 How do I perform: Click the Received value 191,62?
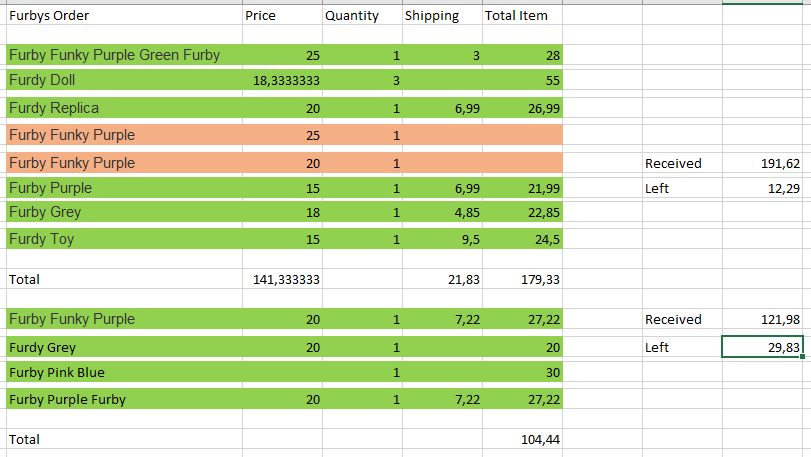click(x=780, y=164)
